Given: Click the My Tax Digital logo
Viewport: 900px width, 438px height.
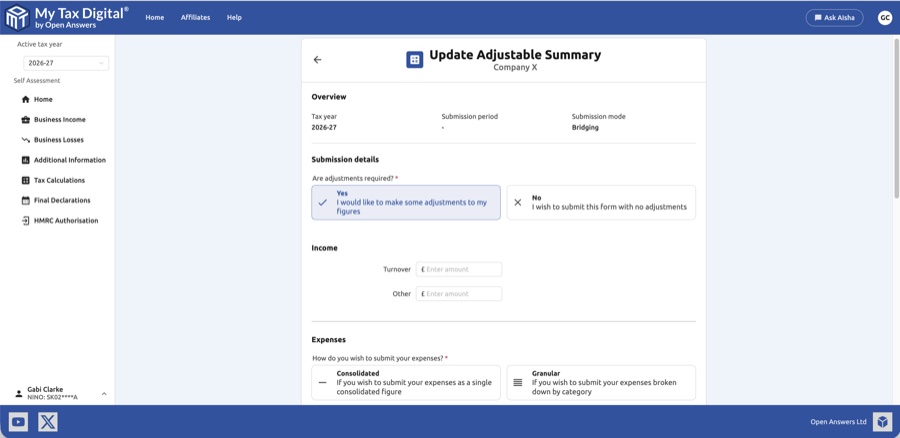Looking at the screenshot, I should (x=67, y=17).
